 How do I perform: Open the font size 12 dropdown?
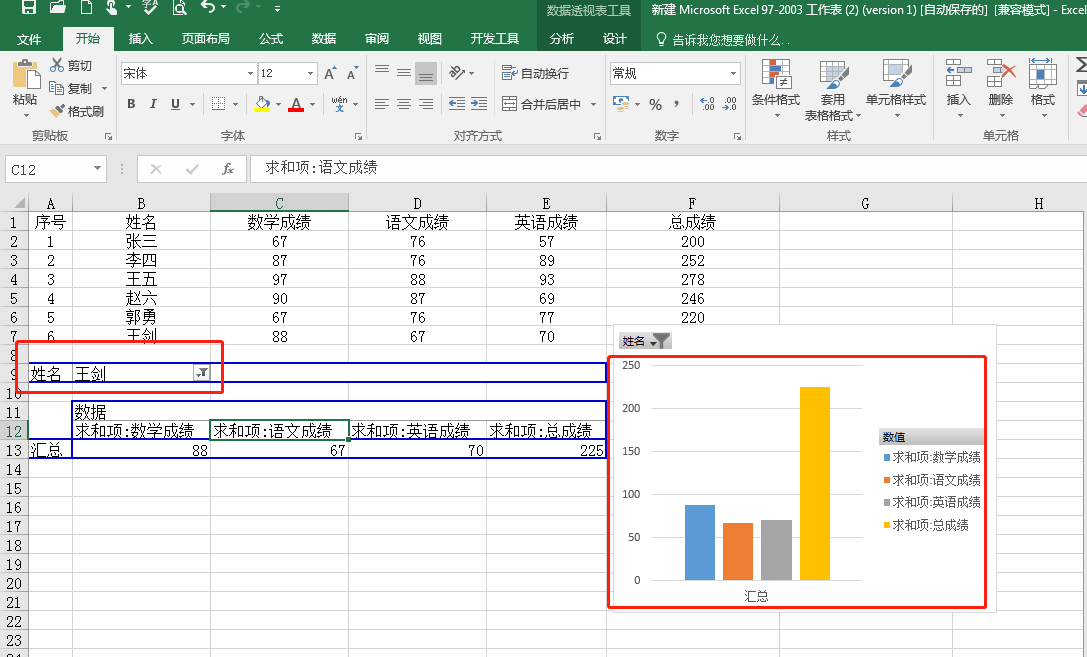310,73
